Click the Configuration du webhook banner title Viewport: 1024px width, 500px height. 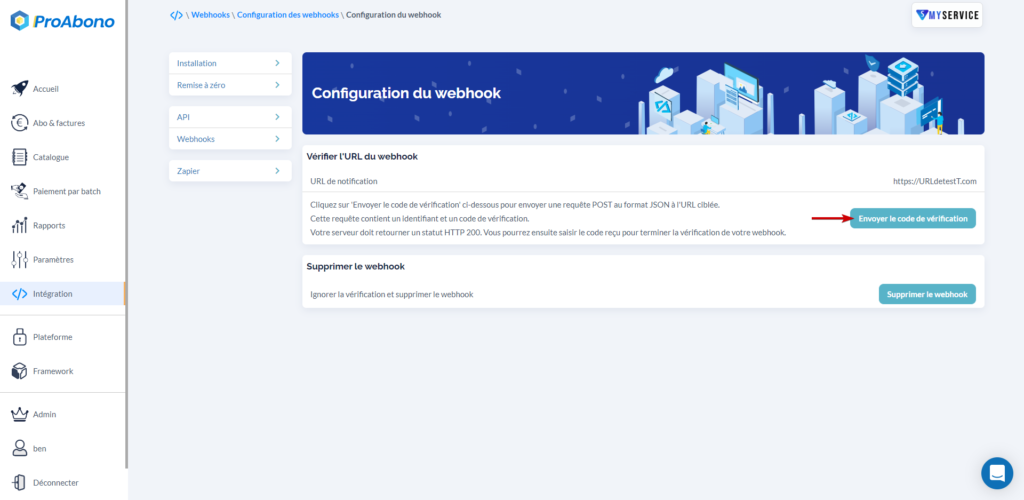406,93
